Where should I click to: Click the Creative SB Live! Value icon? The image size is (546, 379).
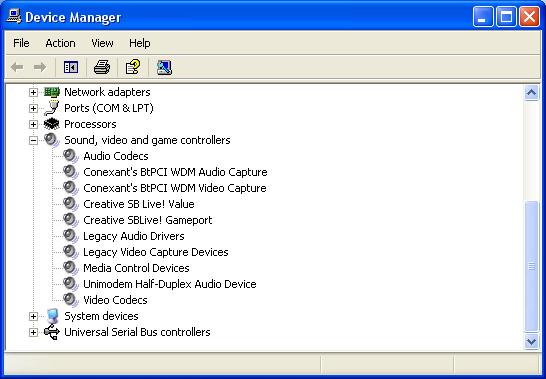click(71, 204)
